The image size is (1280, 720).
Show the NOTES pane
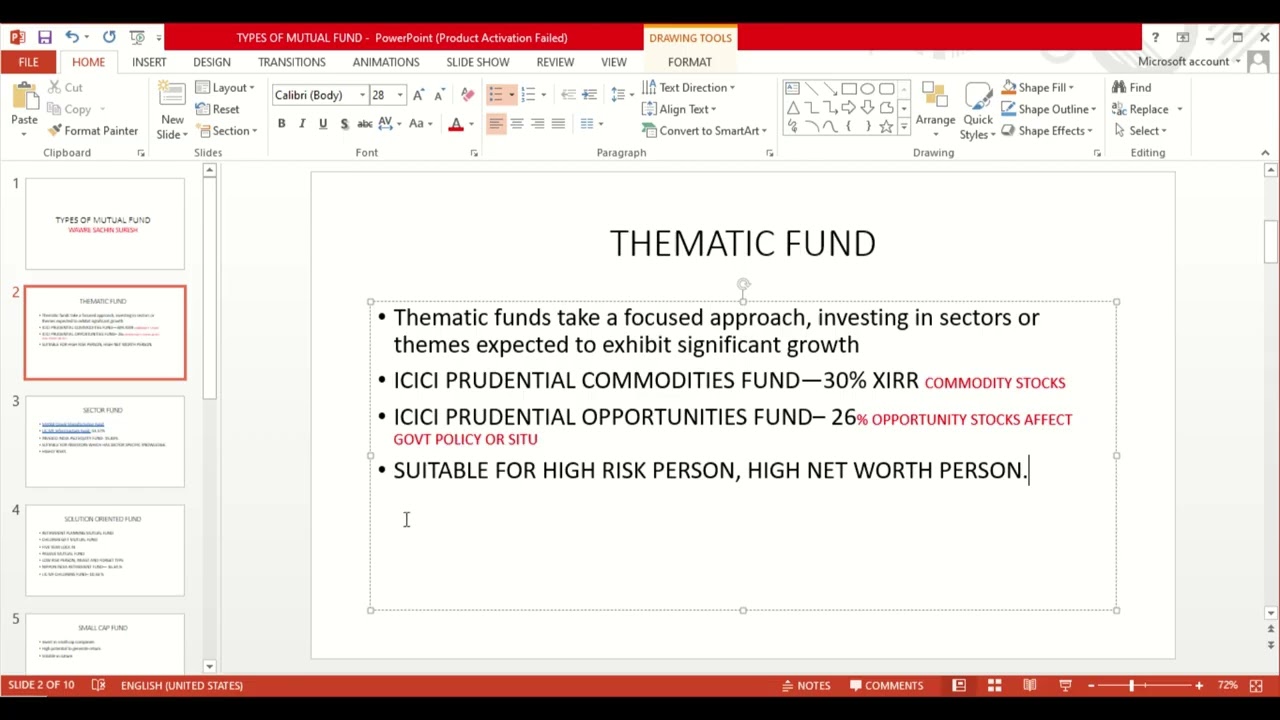806,685
